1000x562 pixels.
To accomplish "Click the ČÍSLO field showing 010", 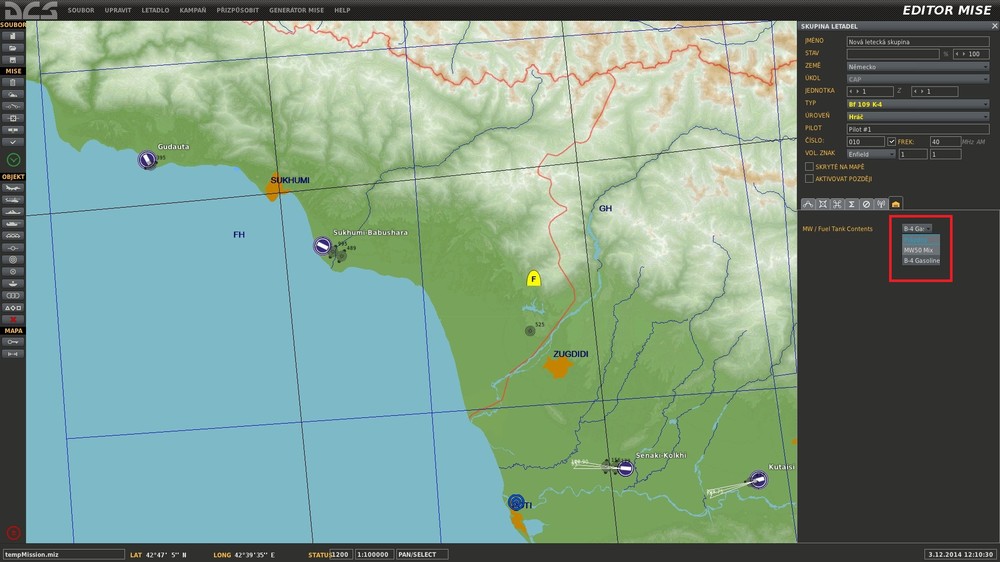I will pyautogui.click(x=865, y=142).
